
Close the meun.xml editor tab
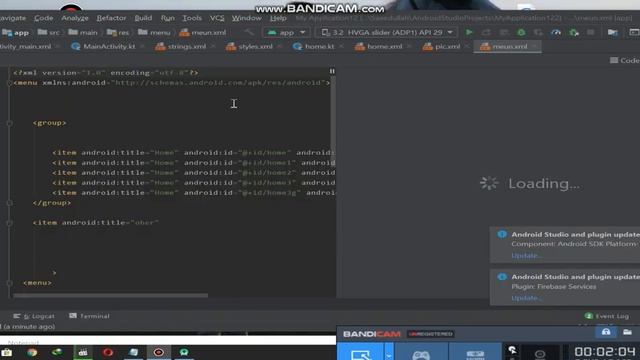click(534, 47)
